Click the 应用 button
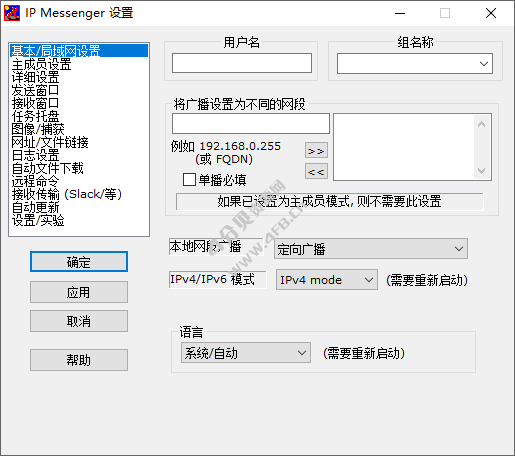 click(79, 292)
